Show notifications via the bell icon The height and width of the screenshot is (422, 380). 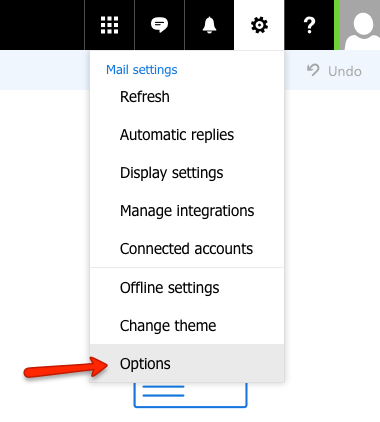click(x=209, y=25)
